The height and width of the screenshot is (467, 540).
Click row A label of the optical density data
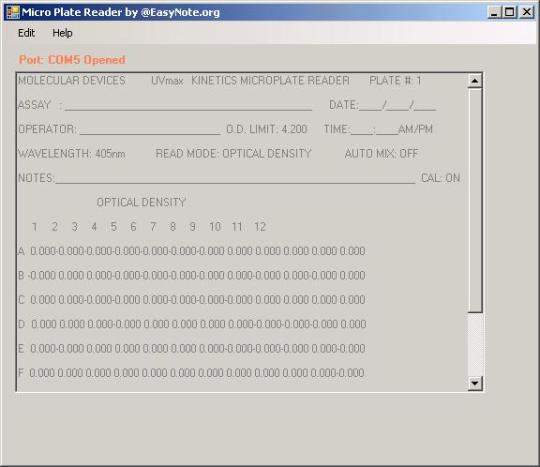click(x=21, y=251)
